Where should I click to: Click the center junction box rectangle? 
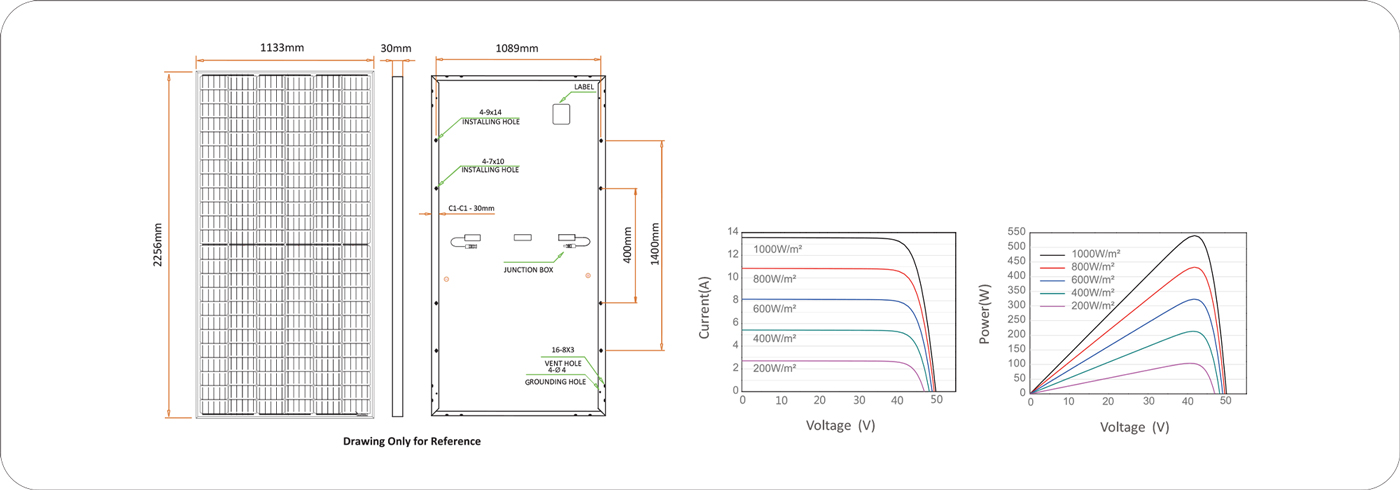[x=523, y=238]
